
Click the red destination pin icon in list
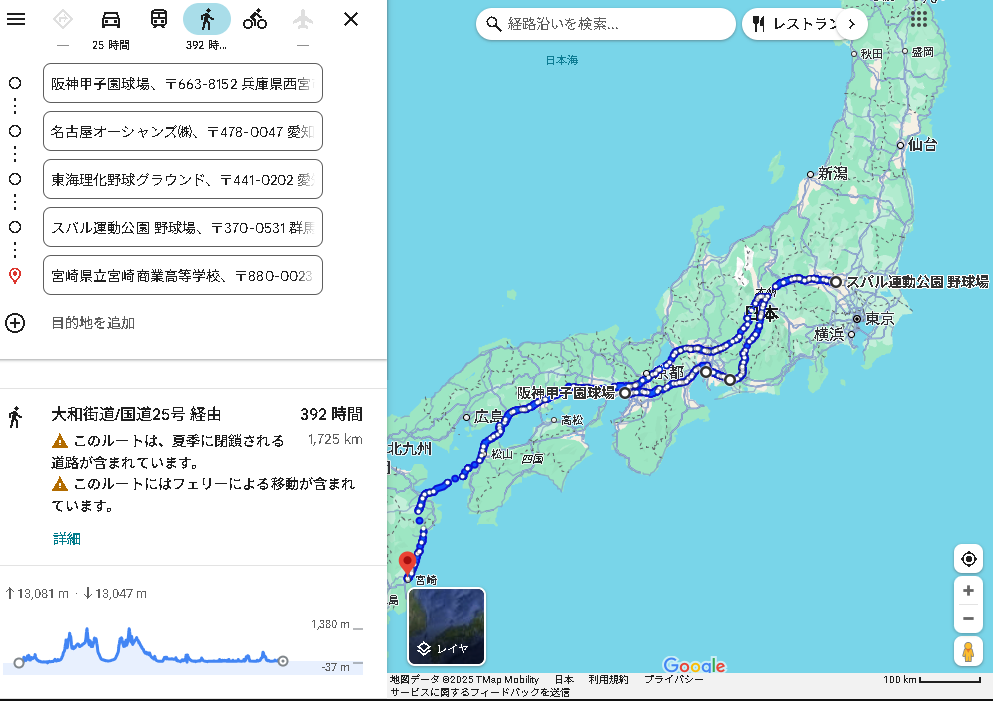coord(15,275)
